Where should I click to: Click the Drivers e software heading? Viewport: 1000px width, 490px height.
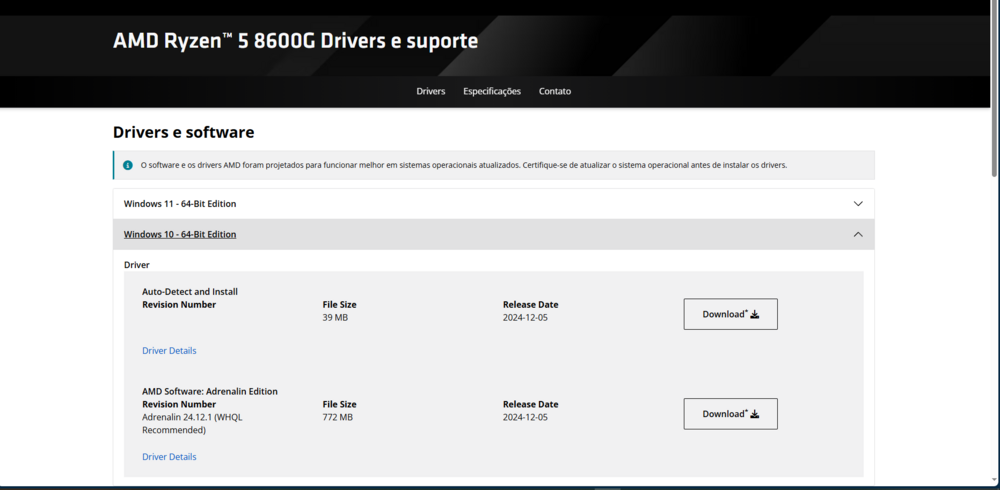pos(183,132)
